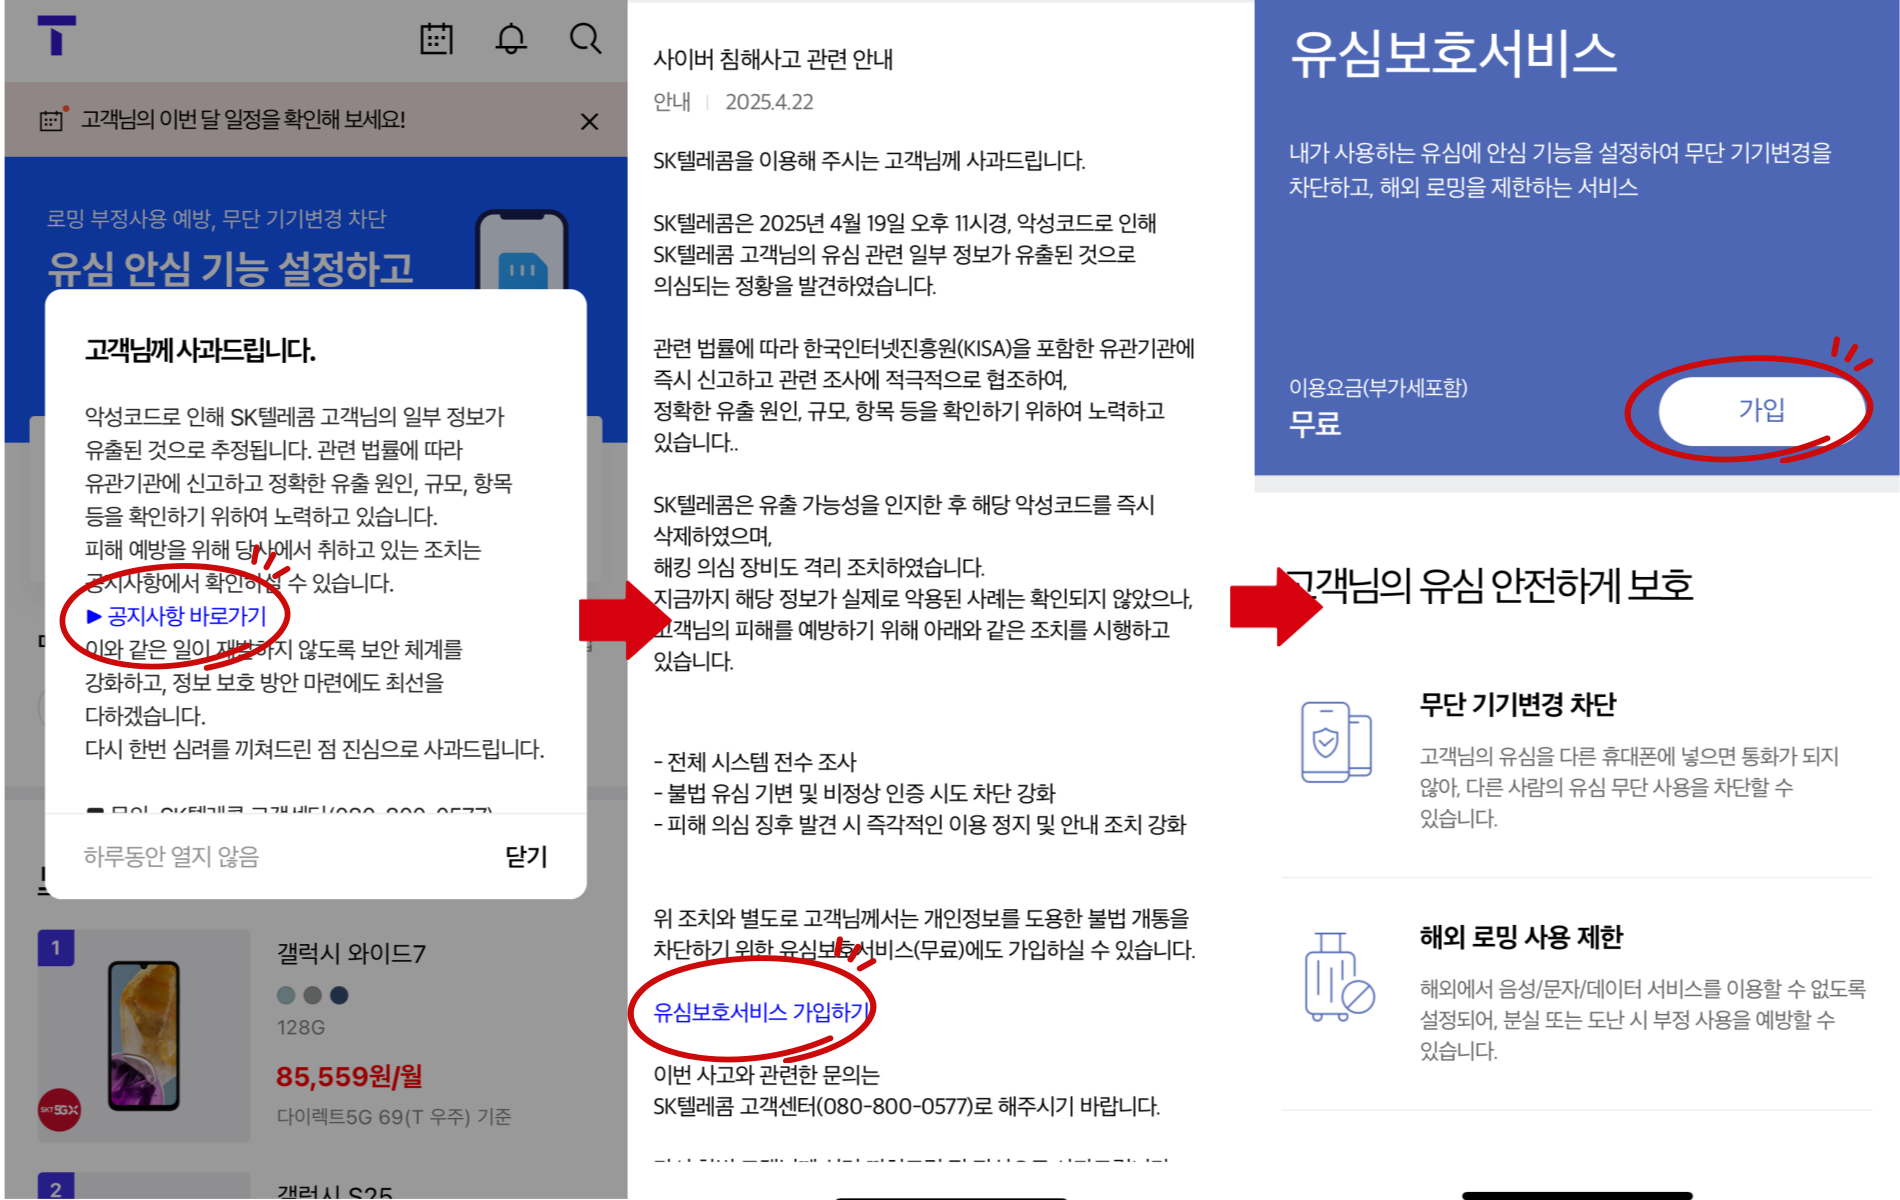
Task: Open search with magnifier icon
Action: click(585, 38)
